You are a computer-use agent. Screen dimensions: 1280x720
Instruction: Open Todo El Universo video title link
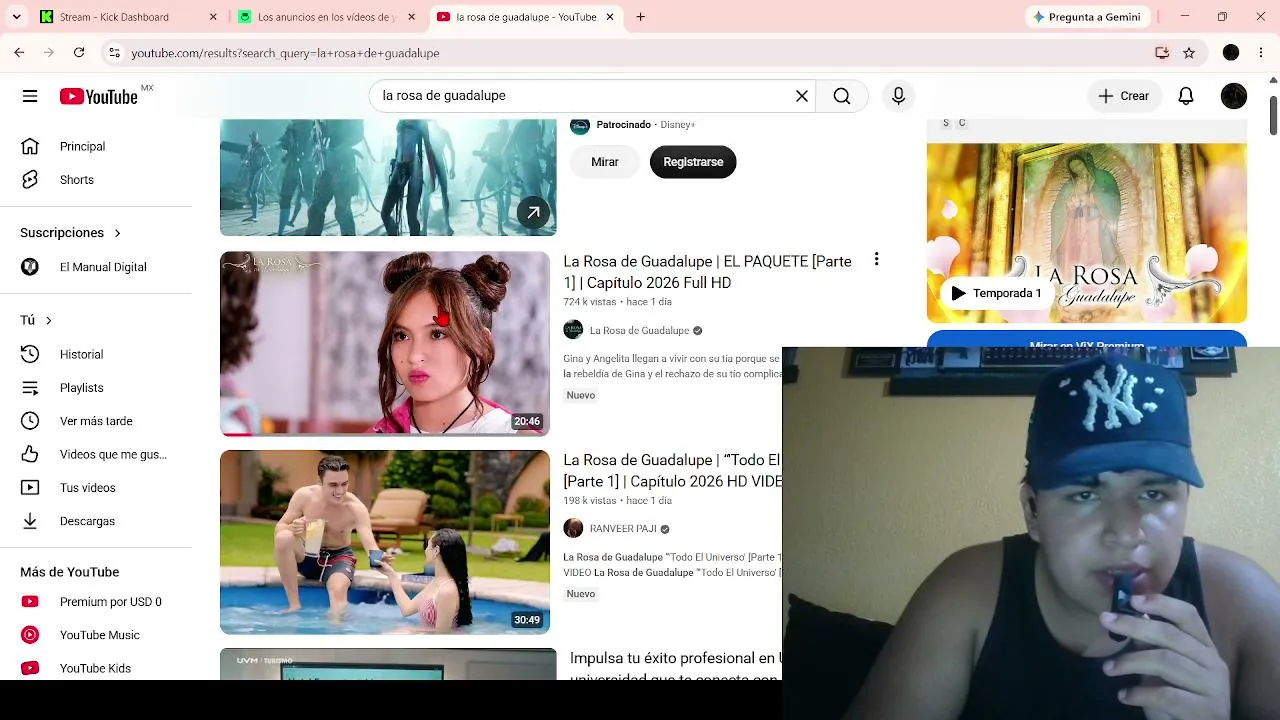[672, 470]
